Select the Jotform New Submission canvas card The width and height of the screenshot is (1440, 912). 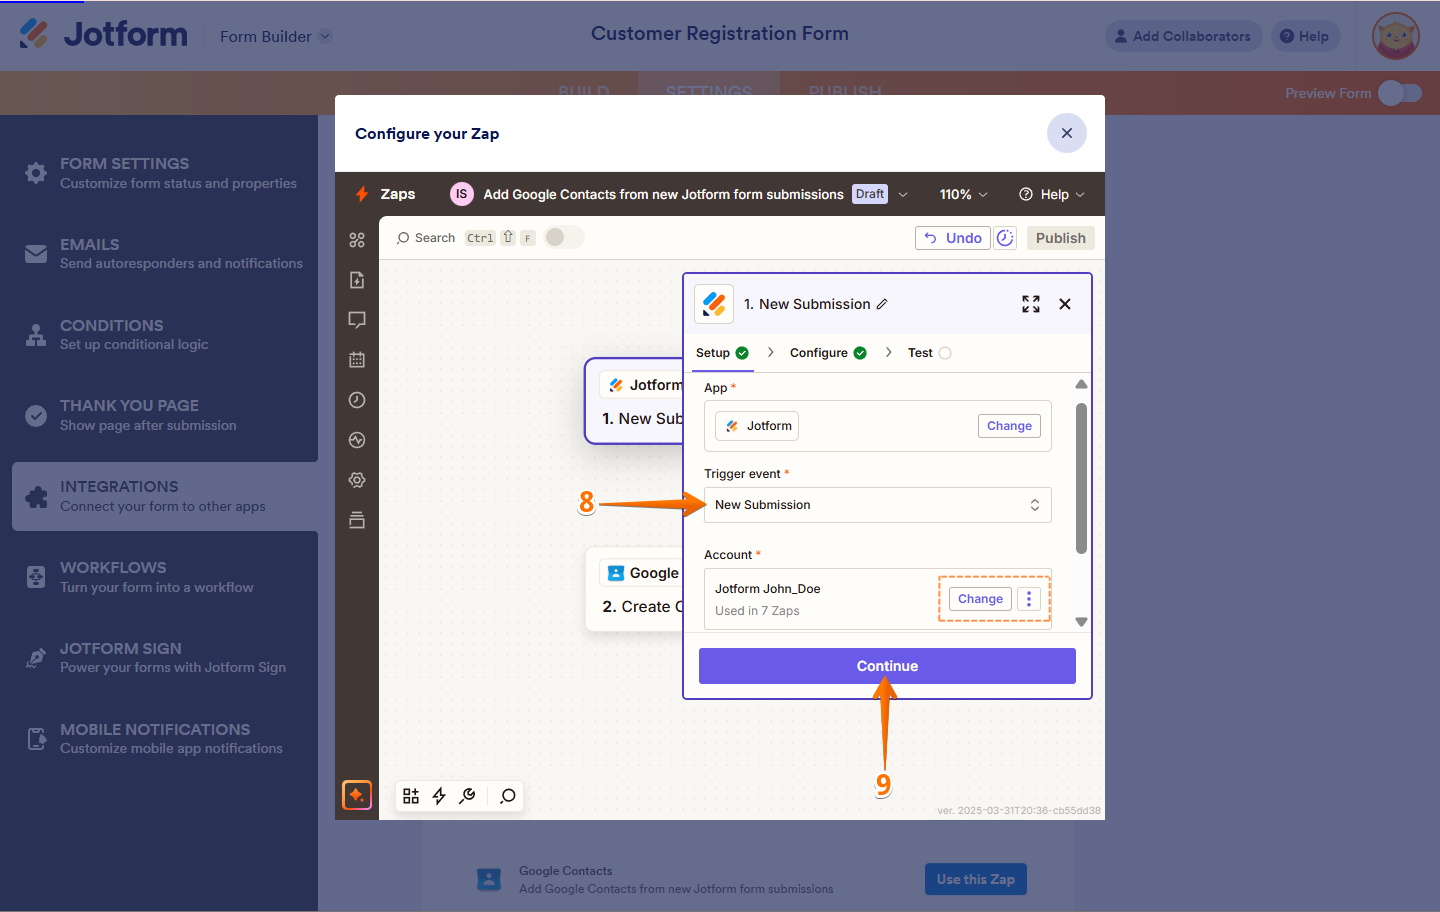[x=634, y=401]
